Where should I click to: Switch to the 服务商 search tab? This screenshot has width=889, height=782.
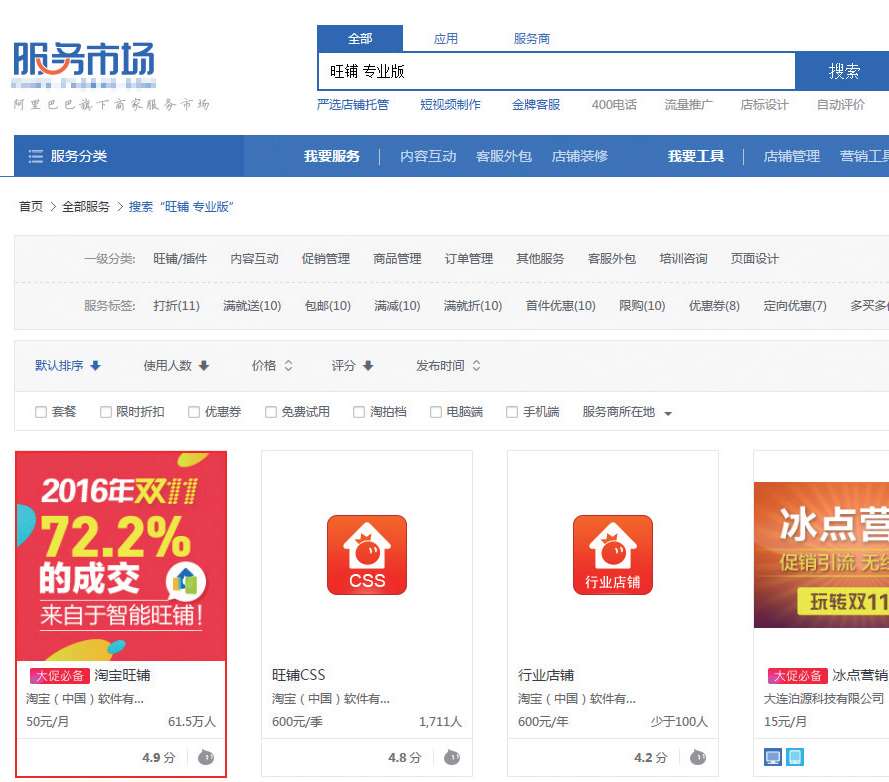click(531, 39)
